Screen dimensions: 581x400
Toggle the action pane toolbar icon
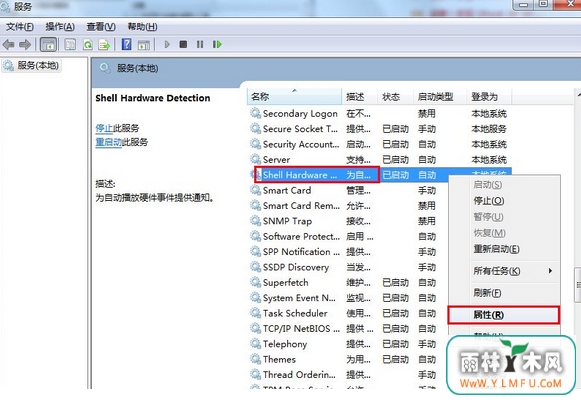[x=144, y=45]
